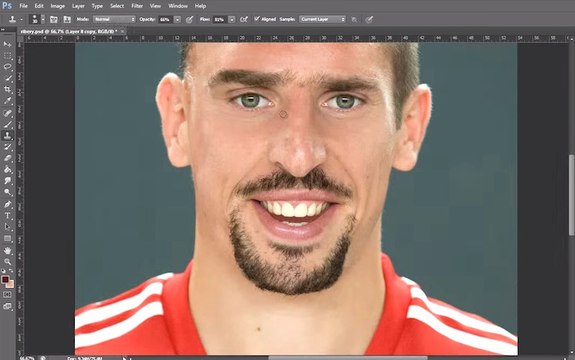Open the View menu
575x360 pixels.
(155, 6)
